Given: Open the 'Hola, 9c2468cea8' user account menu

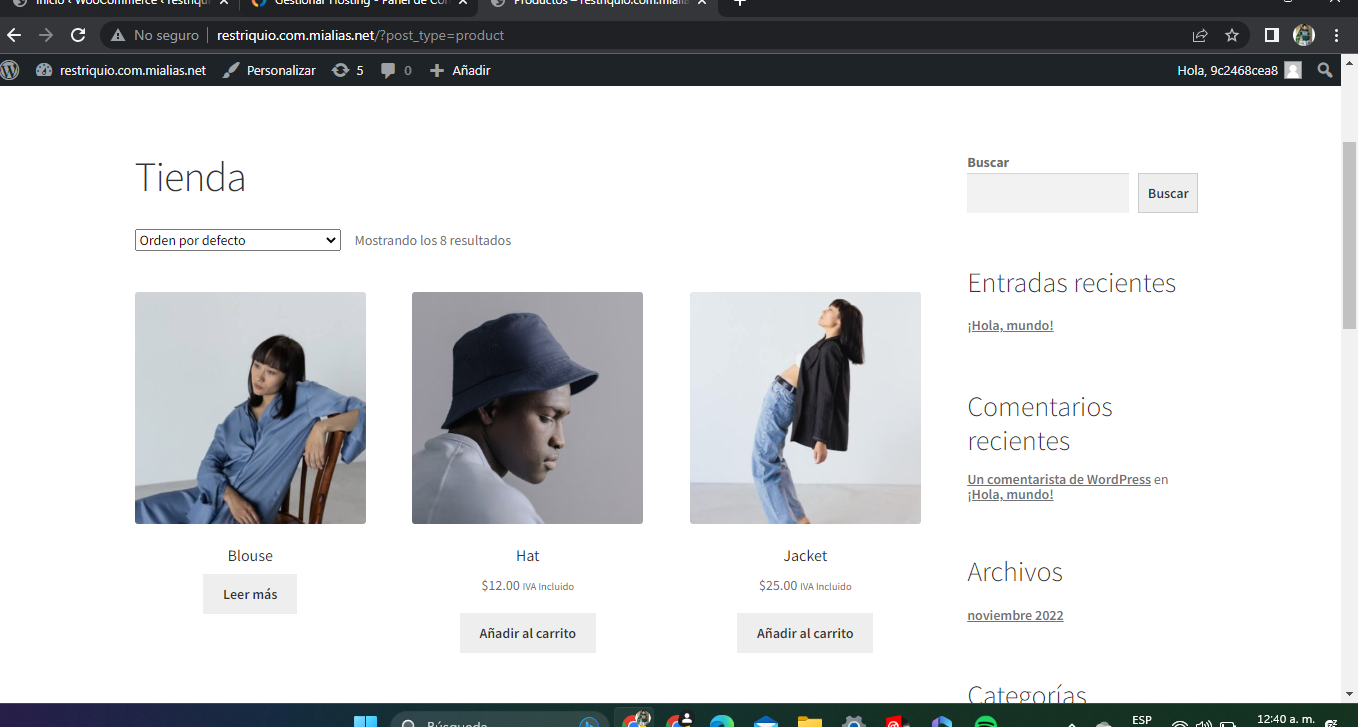Looking at the screenshot, I should (1240, 70).
